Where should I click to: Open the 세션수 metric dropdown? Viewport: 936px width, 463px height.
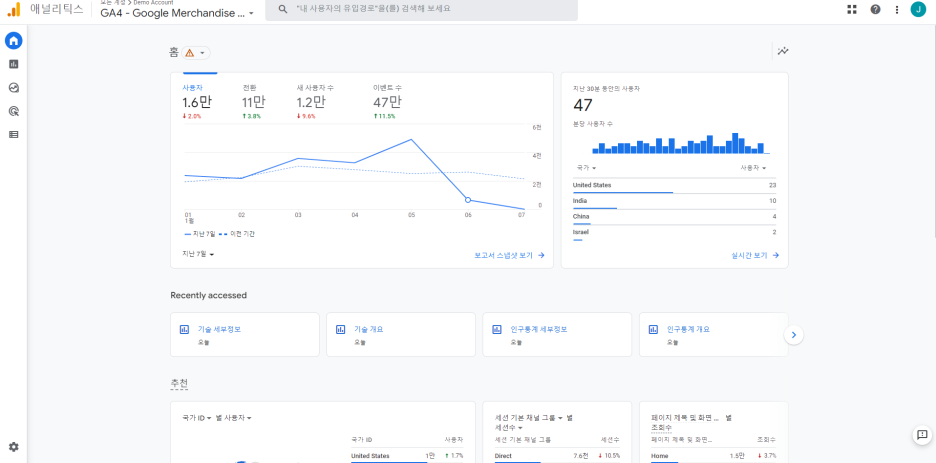(x=509, y=428)
